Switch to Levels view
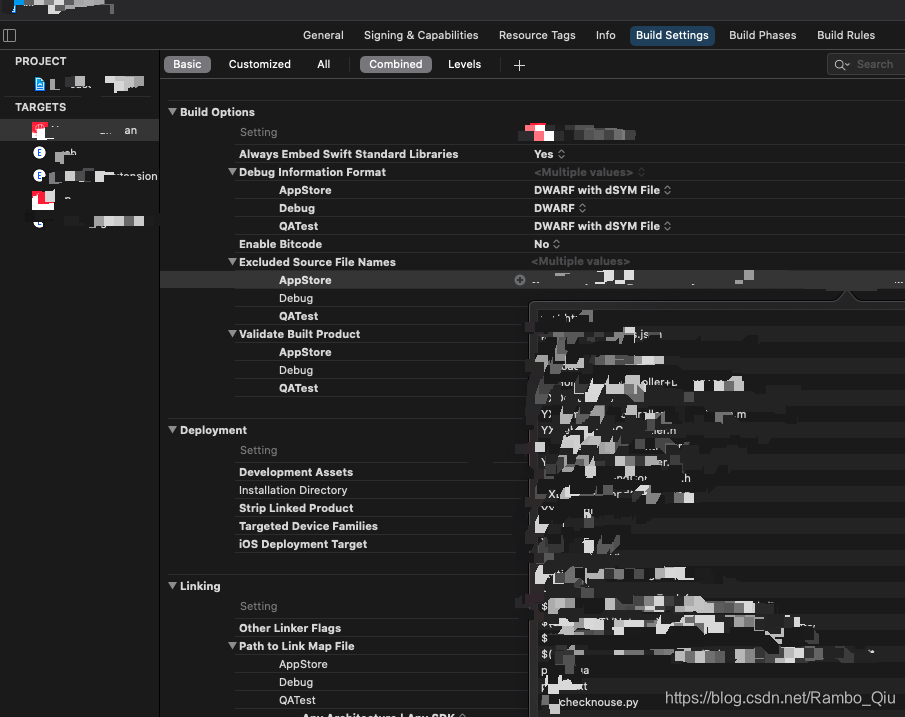This screenshot has height=717, width=905. pyautogui.click(x=464, y=64)
